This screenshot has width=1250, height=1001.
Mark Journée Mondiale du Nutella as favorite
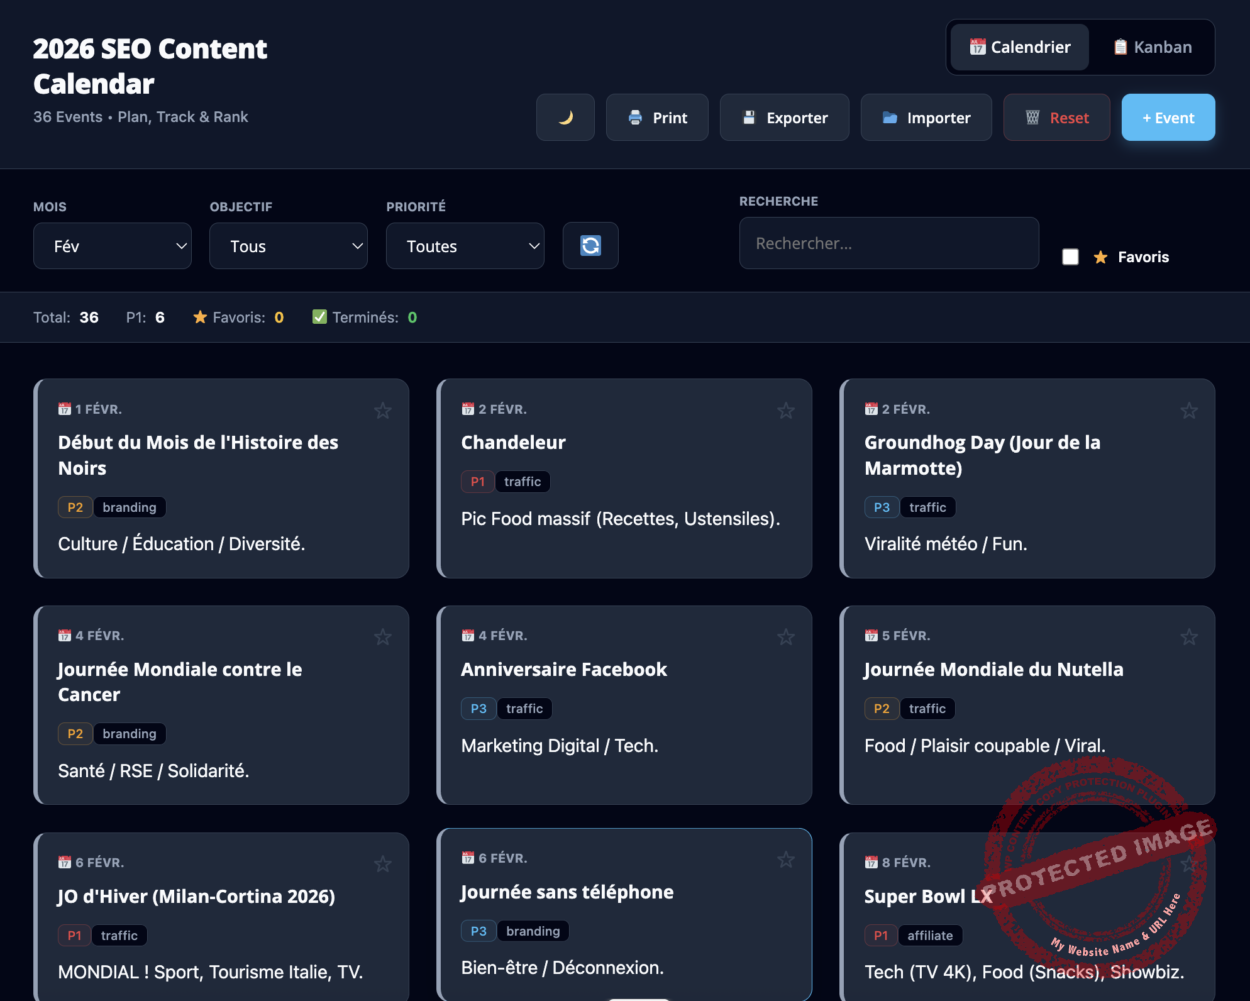[x=1188, y=637]
